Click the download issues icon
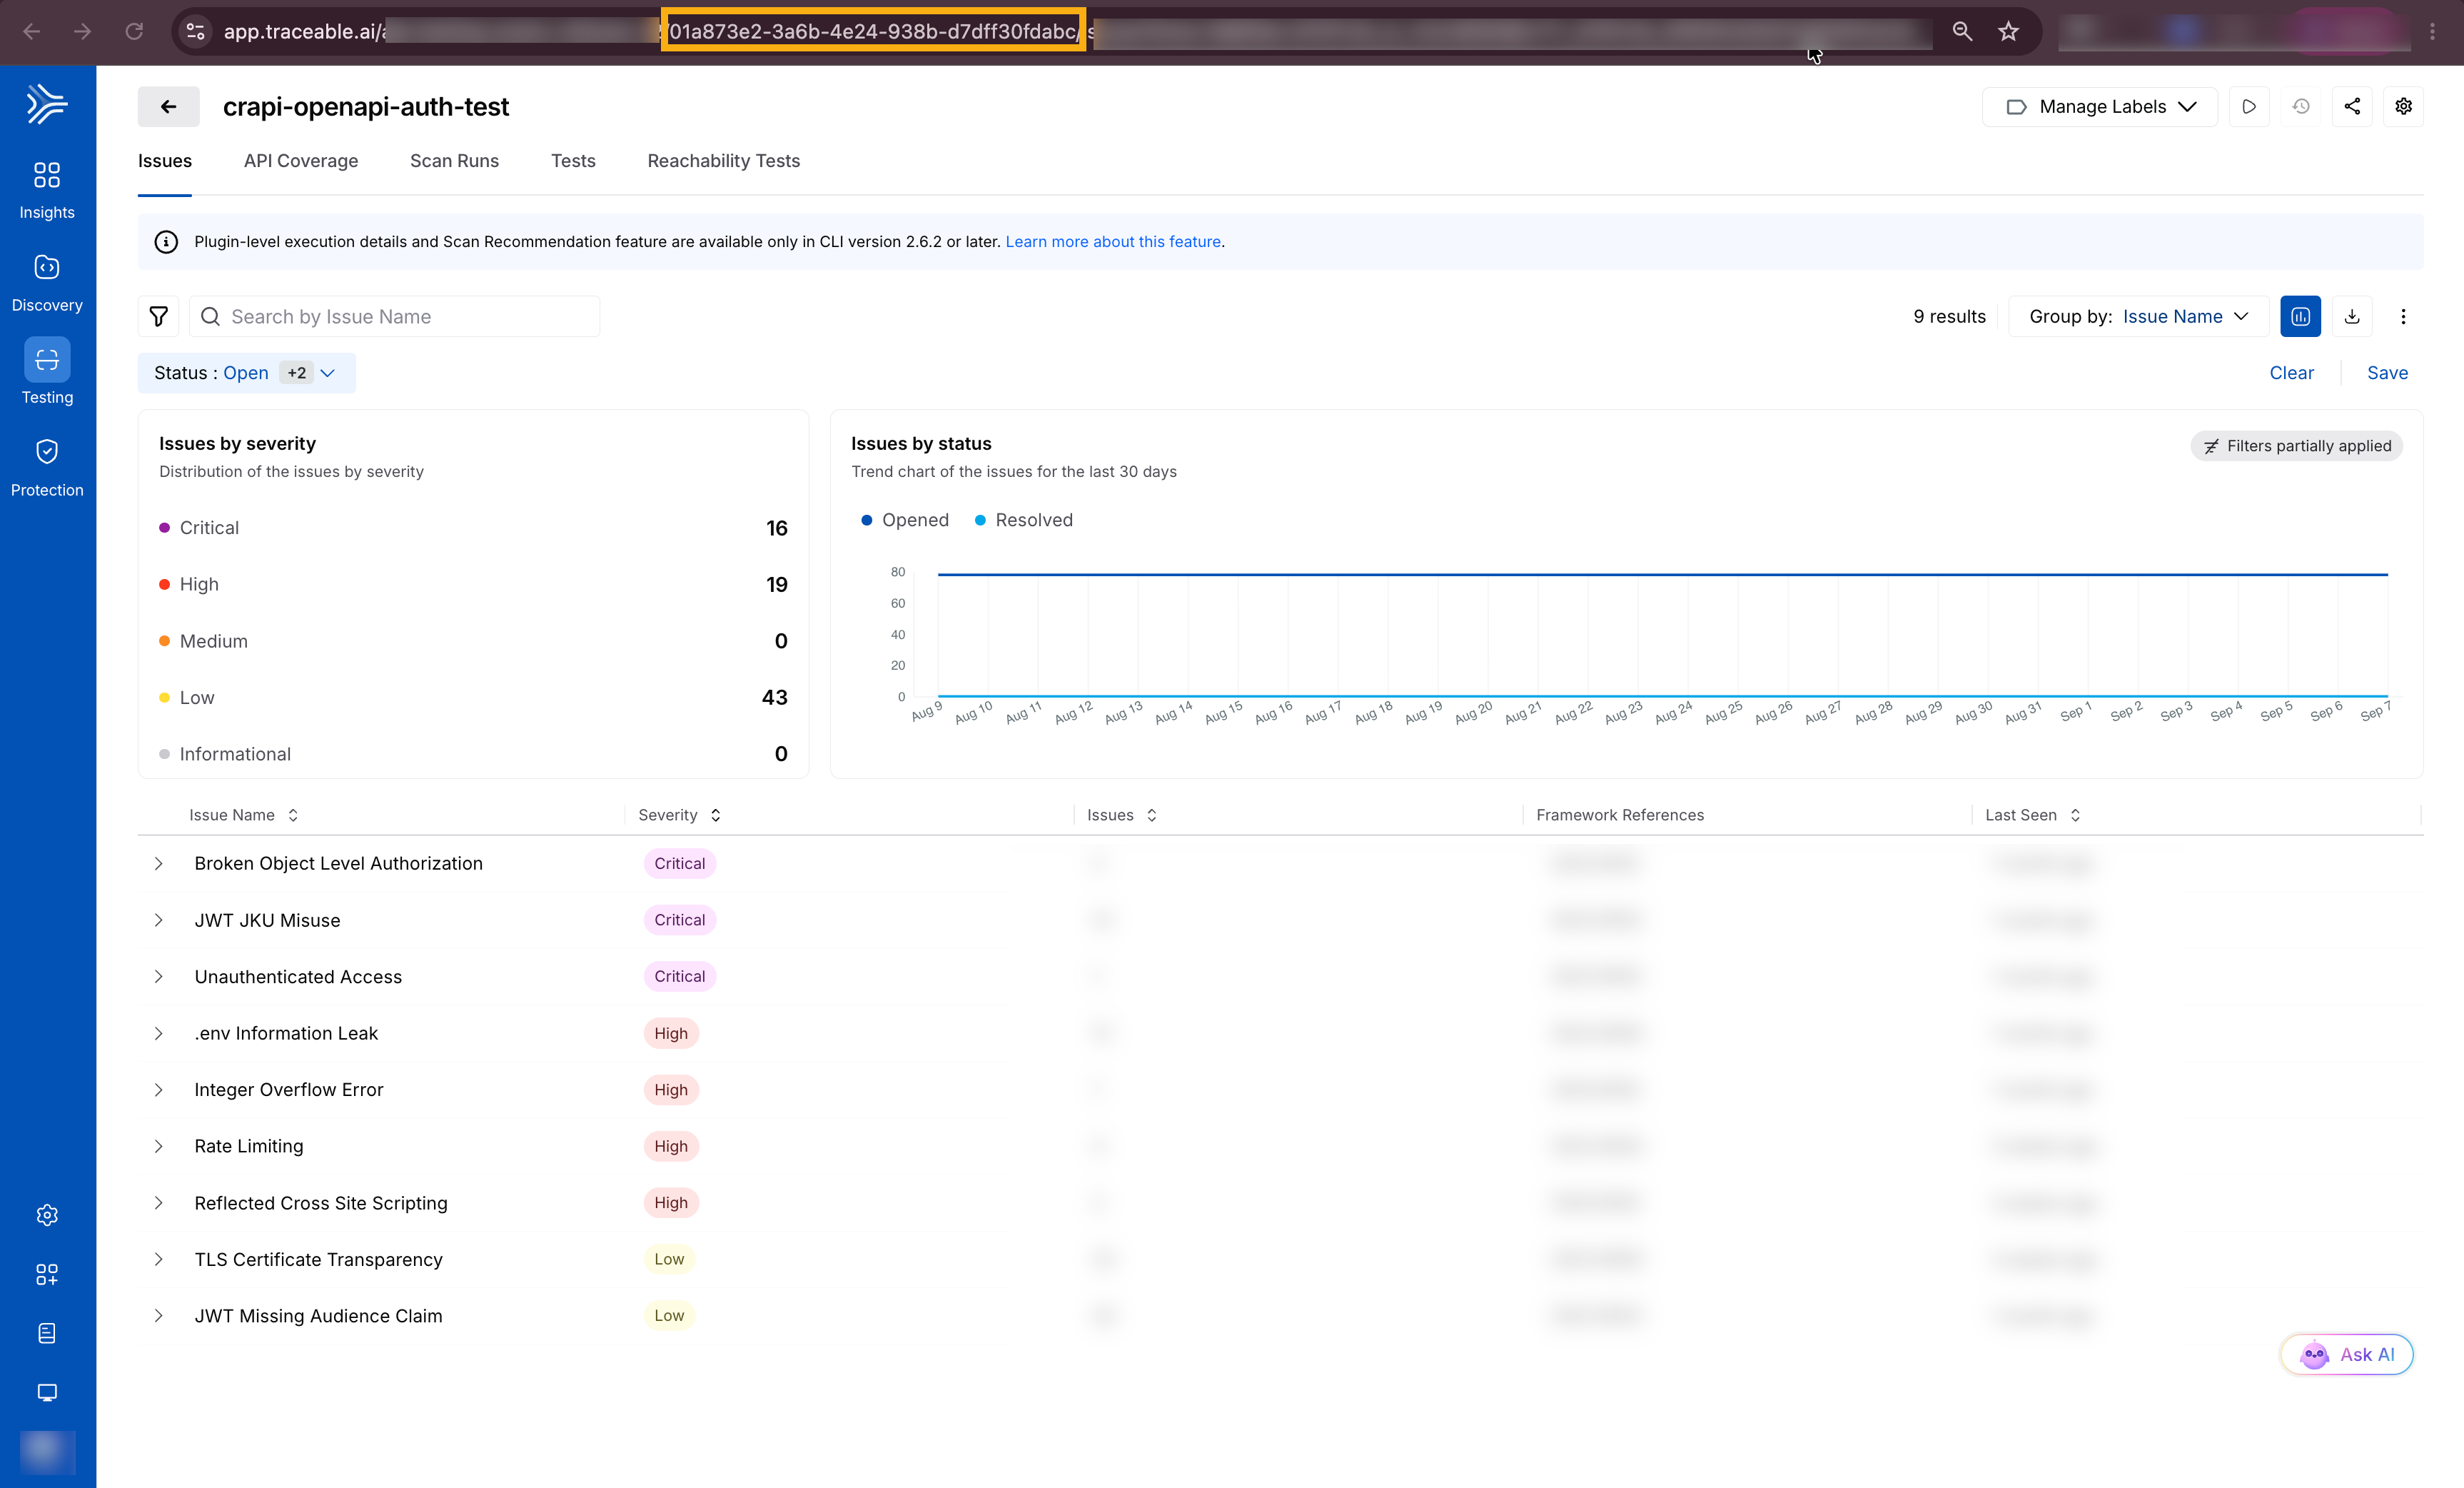 point(2352,317)
